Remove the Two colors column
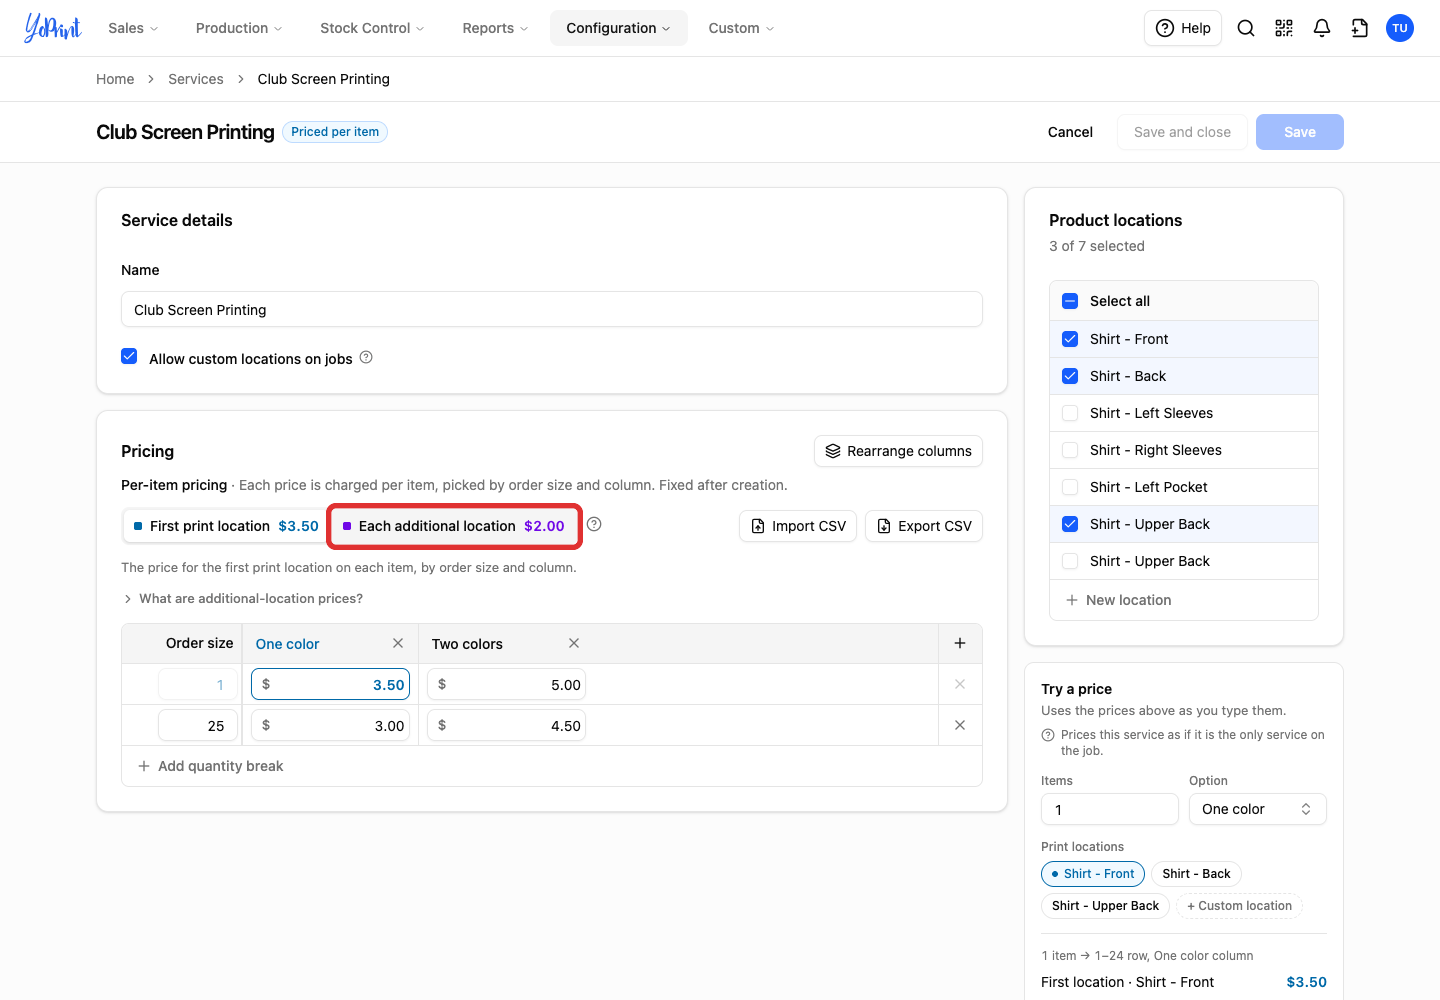 (574, 643)
